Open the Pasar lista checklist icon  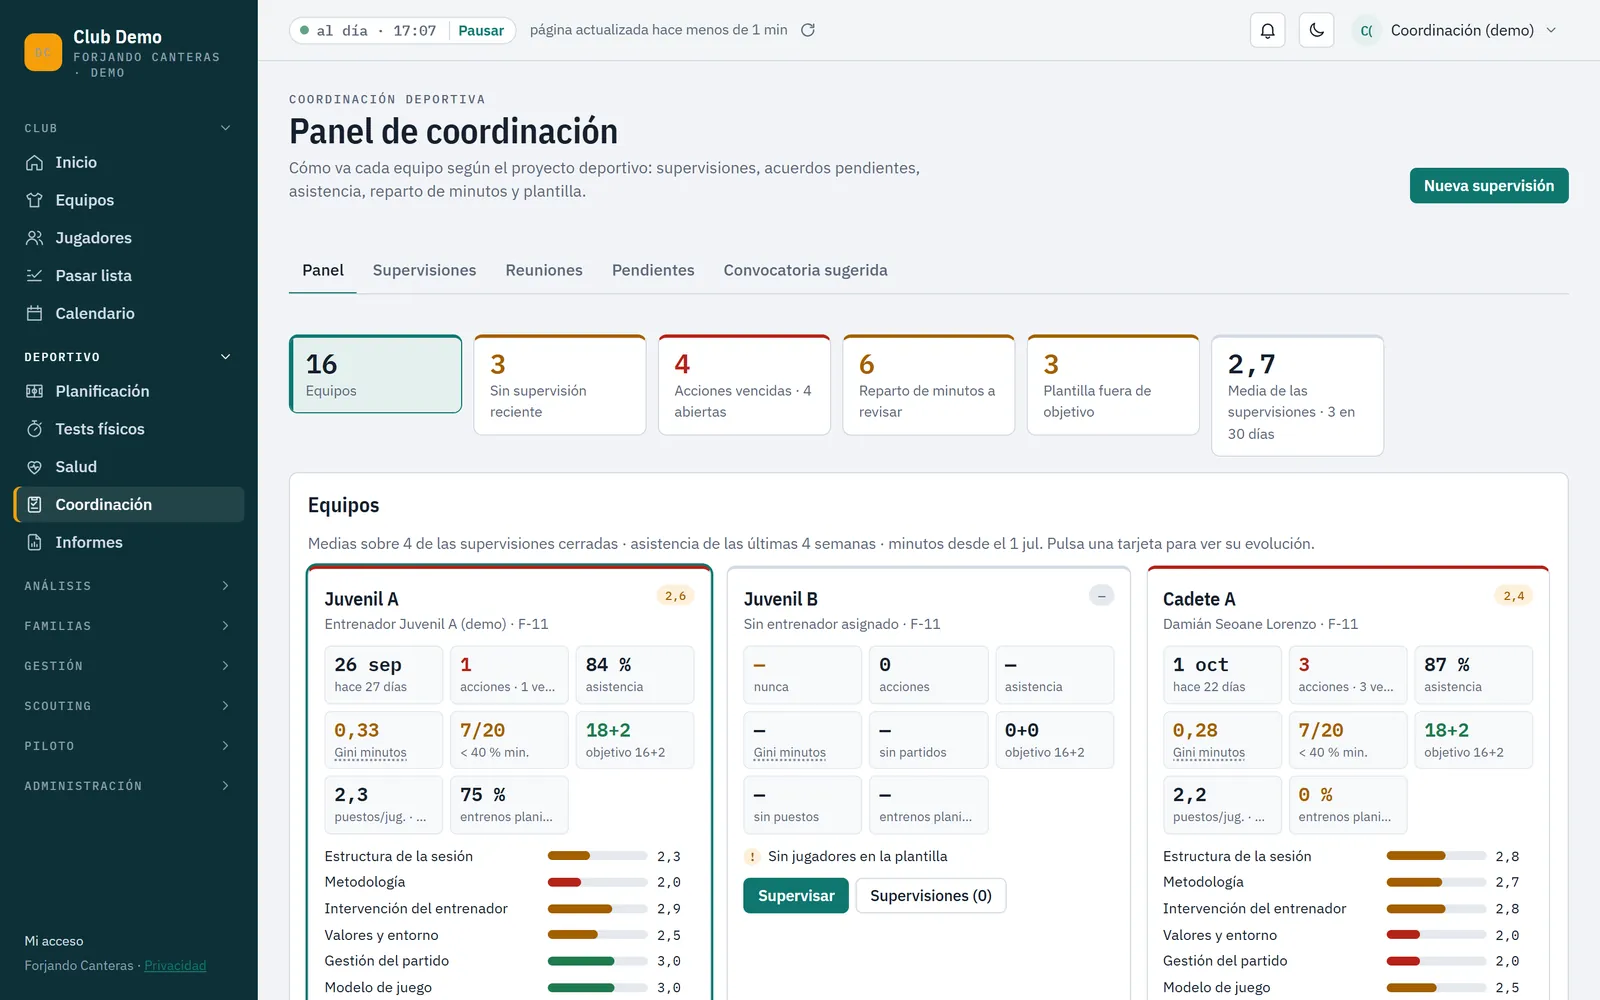coord(34,275)
